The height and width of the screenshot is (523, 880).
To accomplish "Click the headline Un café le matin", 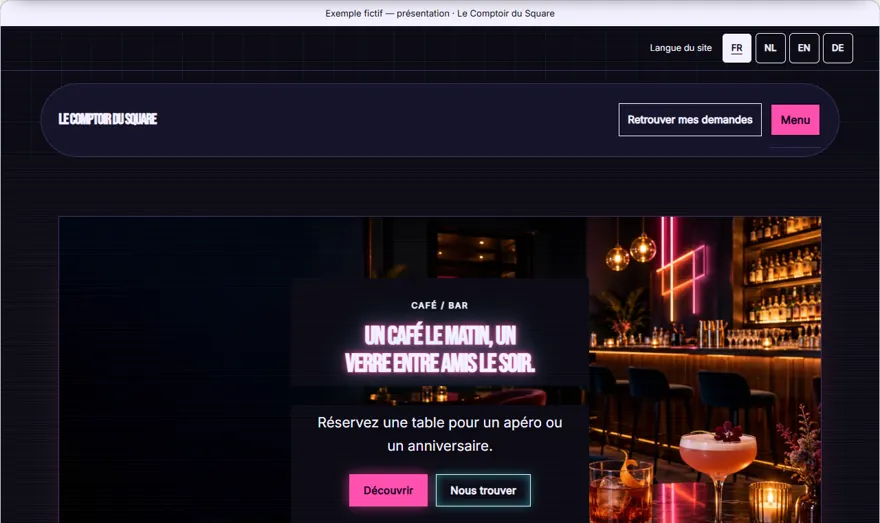I will pyautogui.click(x=439, y=349).
